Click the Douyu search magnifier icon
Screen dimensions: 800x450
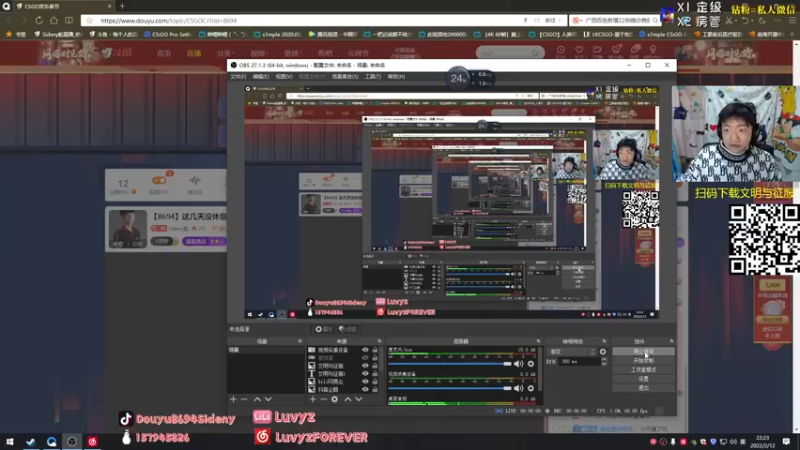[x=535, y=53]
